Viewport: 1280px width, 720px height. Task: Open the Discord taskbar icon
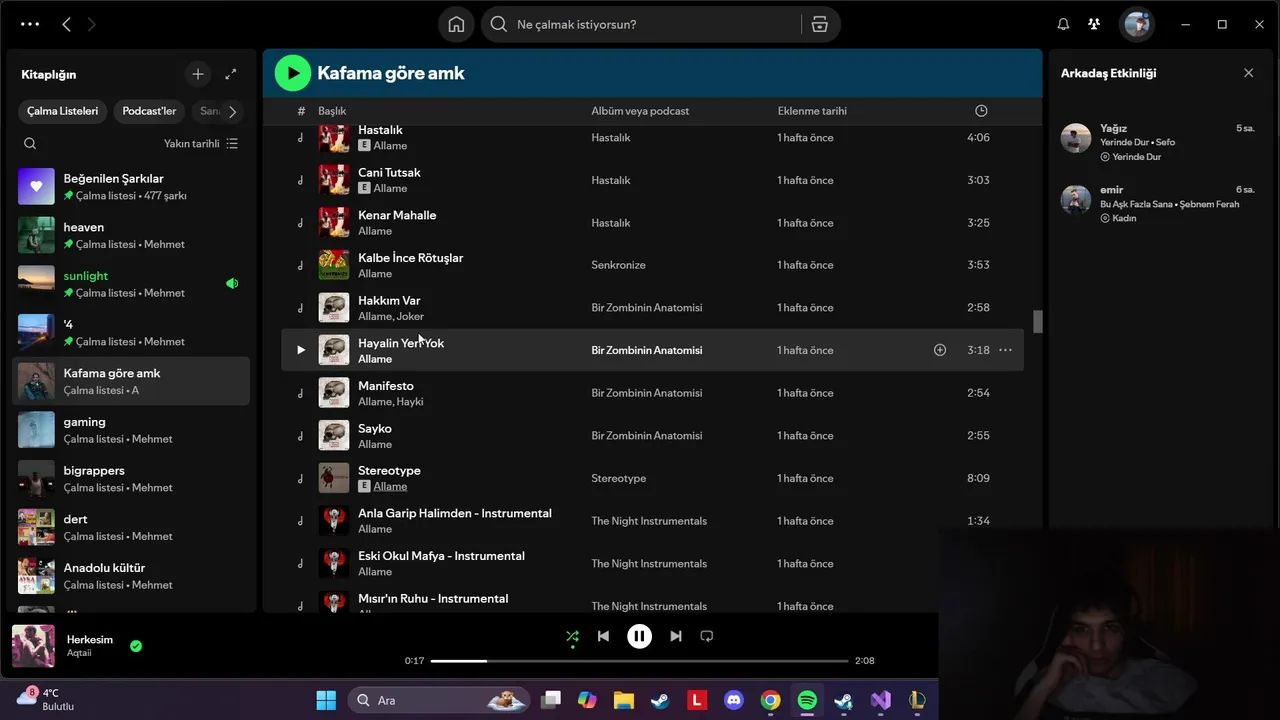[x=734, y=700]
